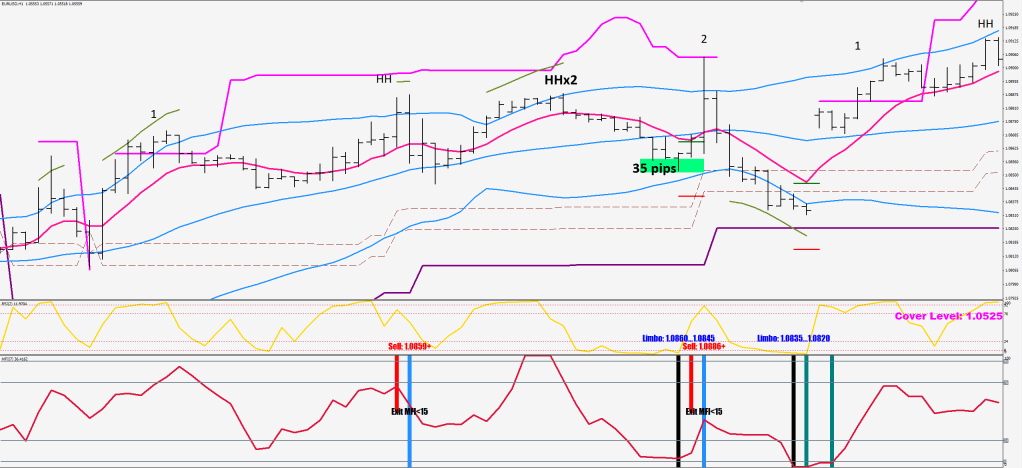Screen dimensions: 1022x468
Task: Click the 'Limbo: 1.0860...1.0845' label
Action: click(677, 338)
